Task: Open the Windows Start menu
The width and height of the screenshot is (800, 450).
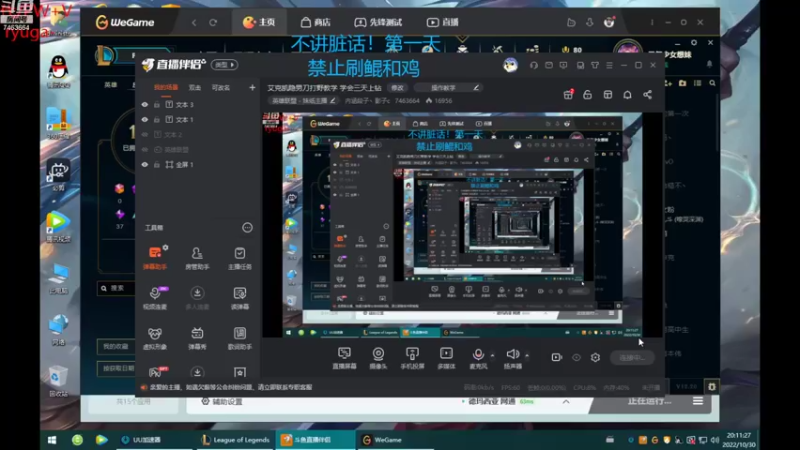Action: click(52, 440)
